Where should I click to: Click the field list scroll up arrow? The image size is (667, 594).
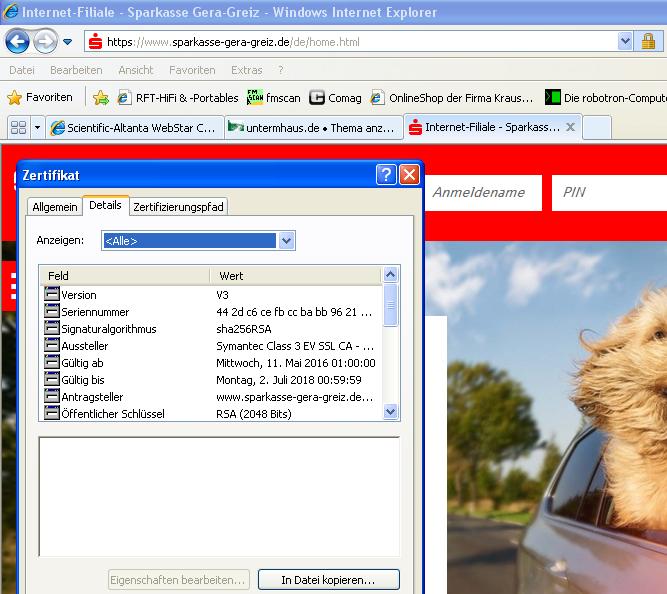coord(391,275)
